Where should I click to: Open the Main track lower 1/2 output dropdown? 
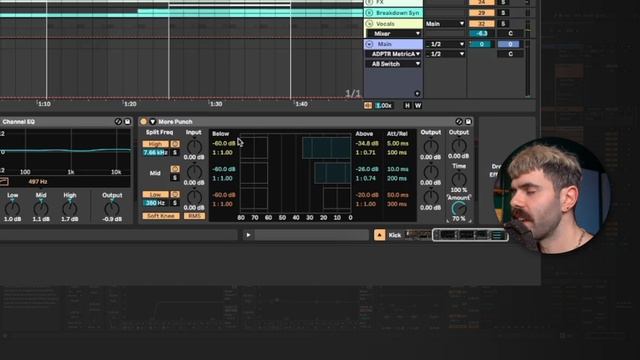pos(445,54)
